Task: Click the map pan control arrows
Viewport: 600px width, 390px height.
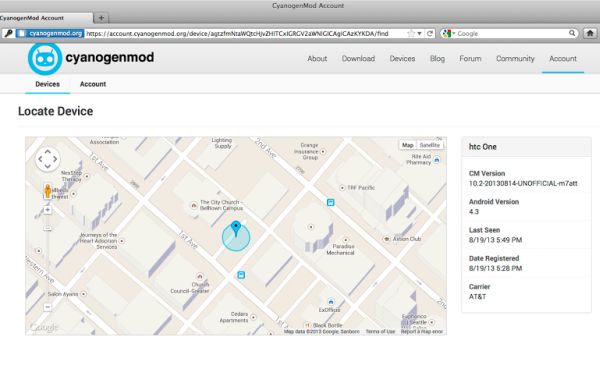Action: point(47,159)
